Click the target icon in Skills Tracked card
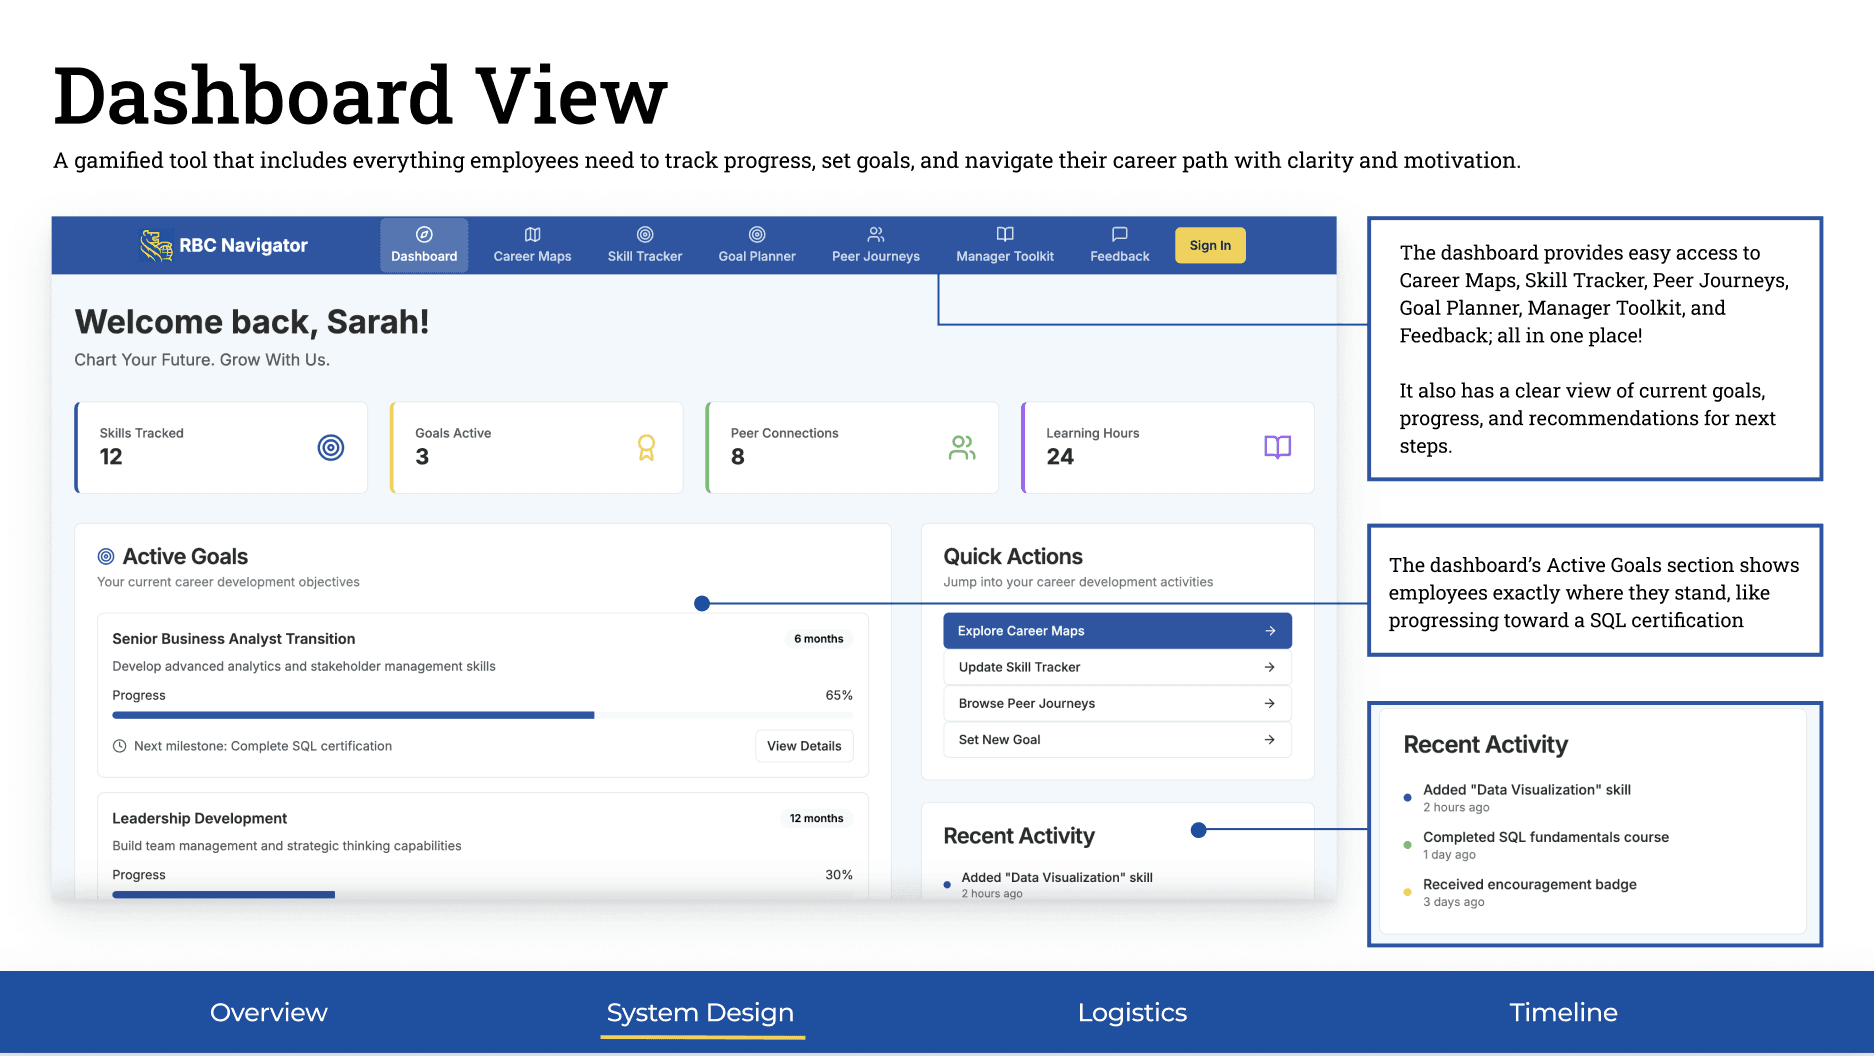 331,447
